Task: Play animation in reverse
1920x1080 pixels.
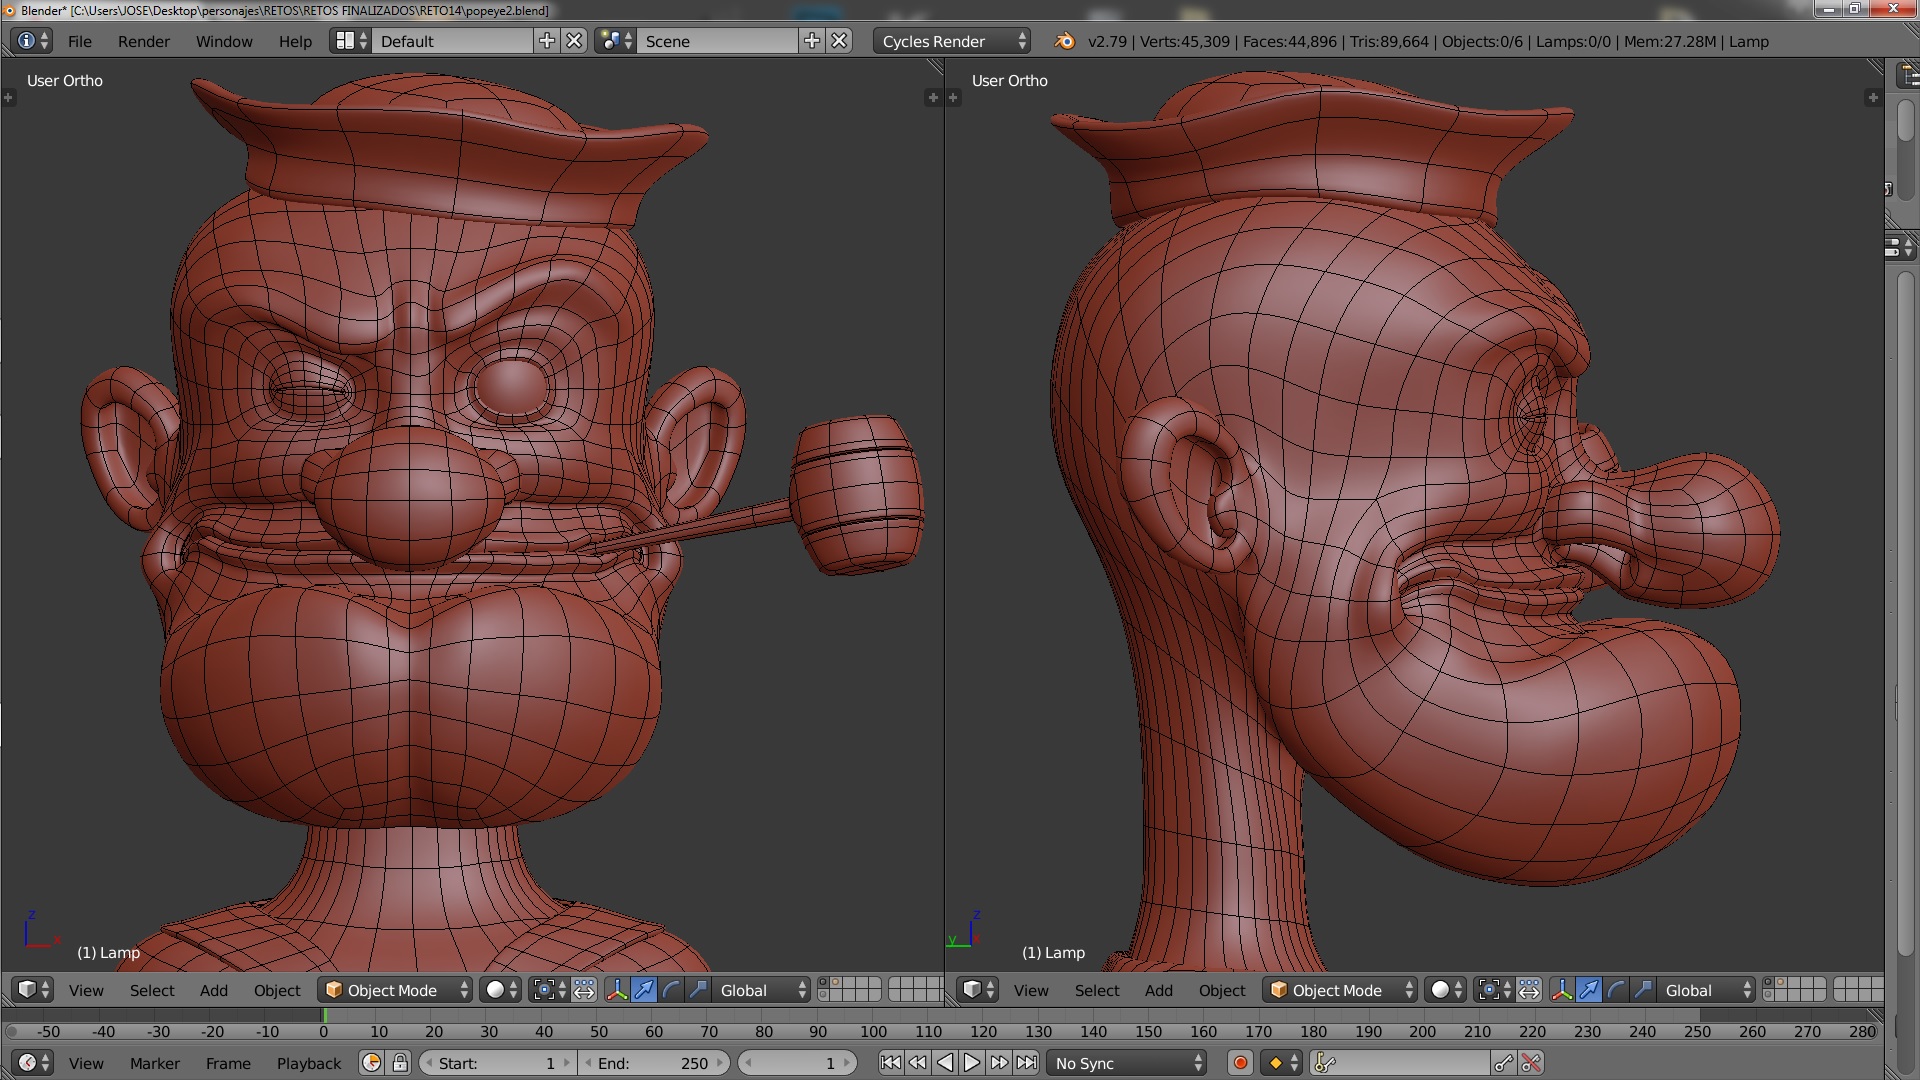Action: 944,1063
